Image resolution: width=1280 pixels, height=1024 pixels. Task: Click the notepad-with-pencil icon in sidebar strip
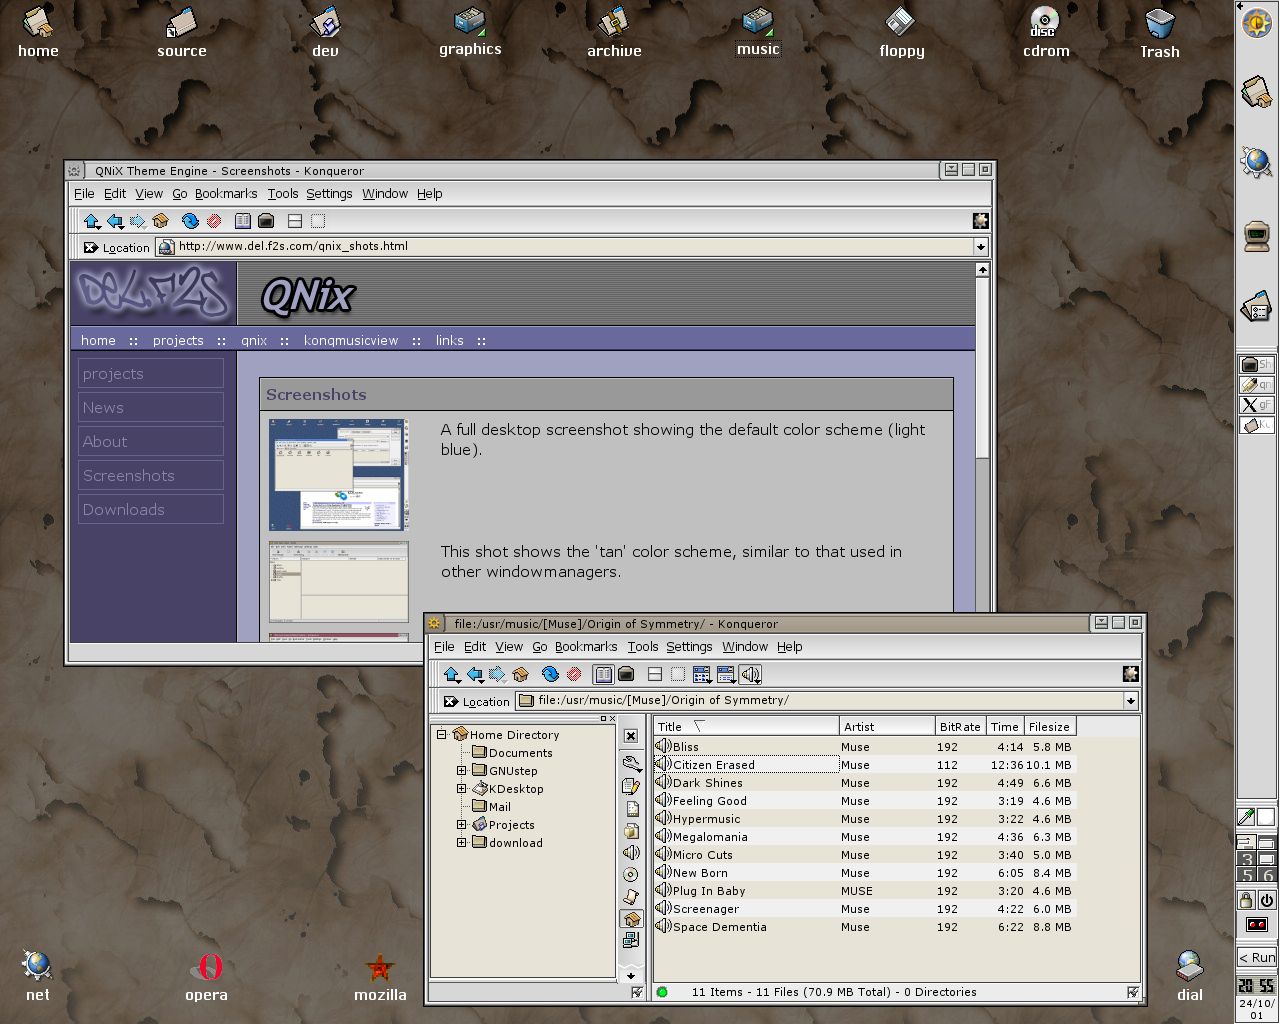coord(631,786)
